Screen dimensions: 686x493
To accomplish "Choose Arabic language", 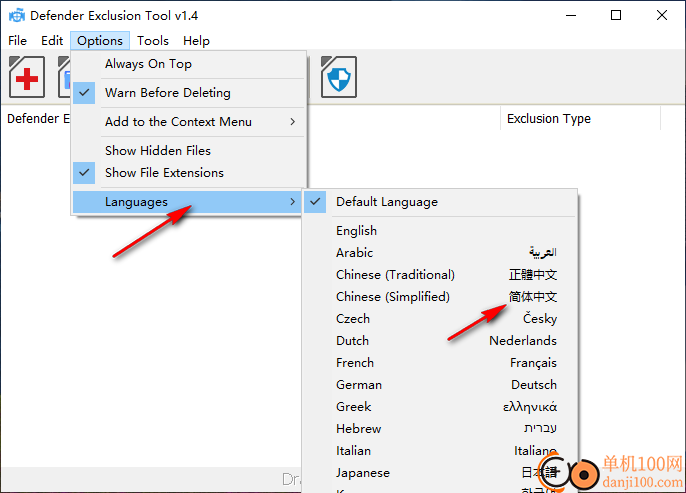I will tap(440, 252).
